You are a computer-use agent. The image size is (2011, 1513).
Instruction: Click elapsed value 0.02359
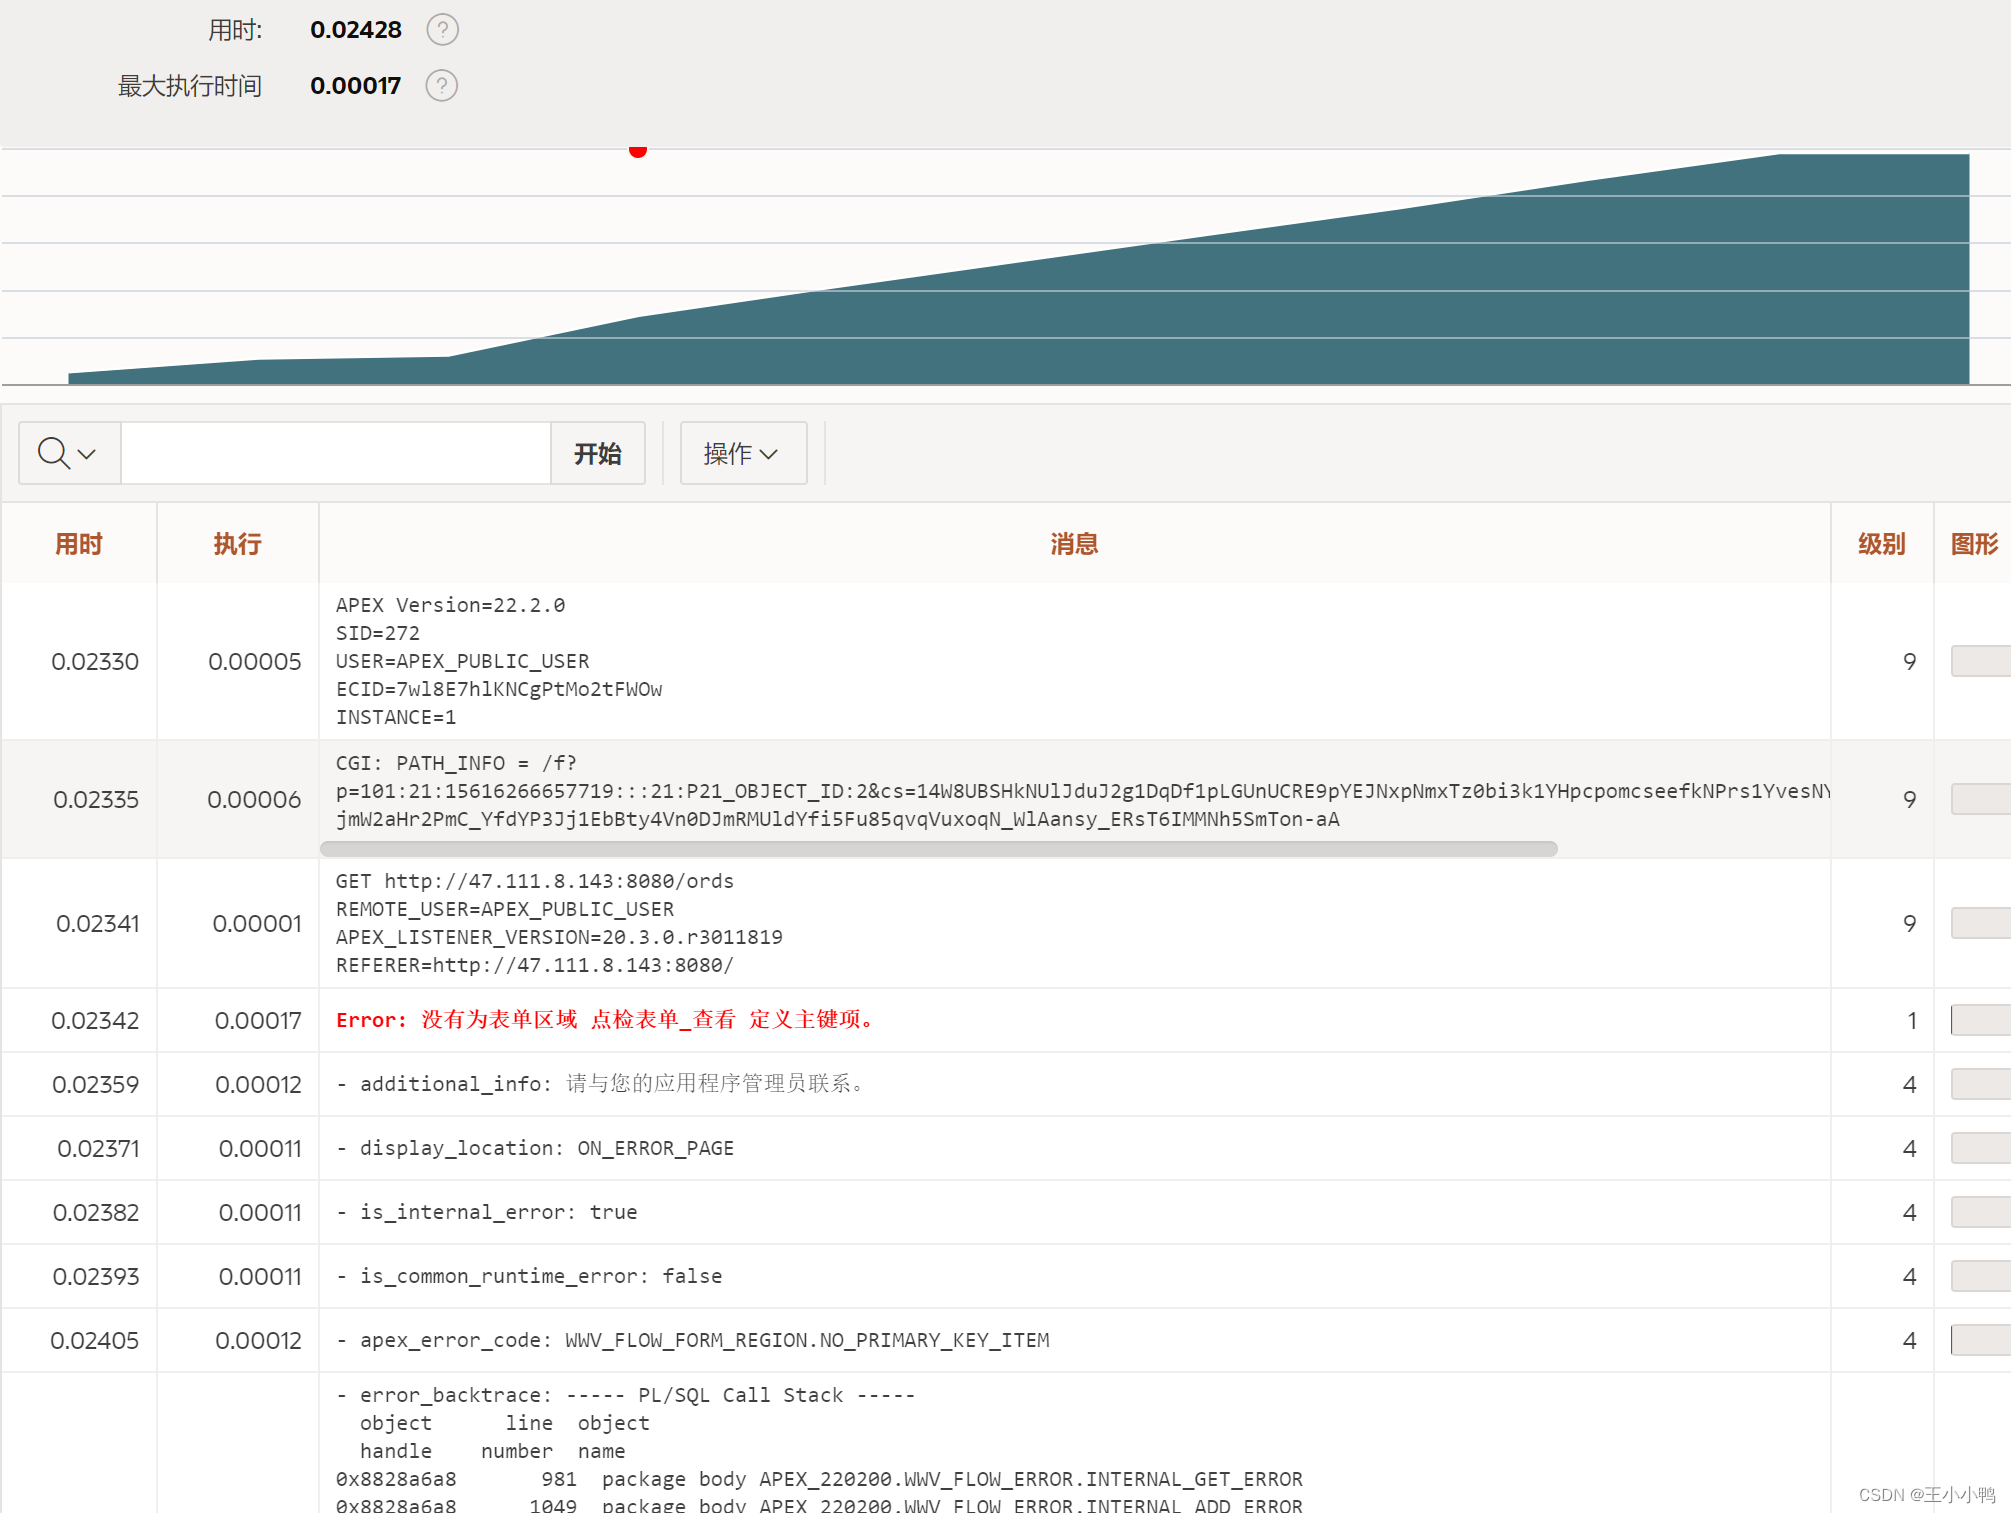(95, 1084)
